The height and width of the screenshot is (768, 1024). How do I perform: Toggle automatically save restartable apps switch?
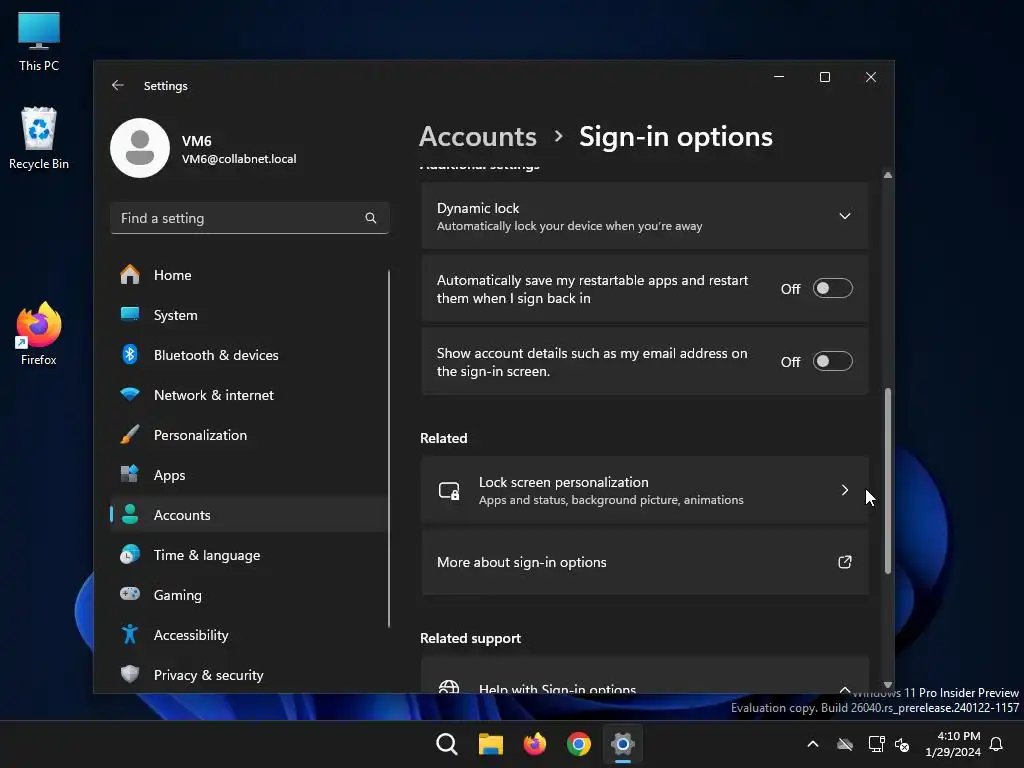point(833,288)
